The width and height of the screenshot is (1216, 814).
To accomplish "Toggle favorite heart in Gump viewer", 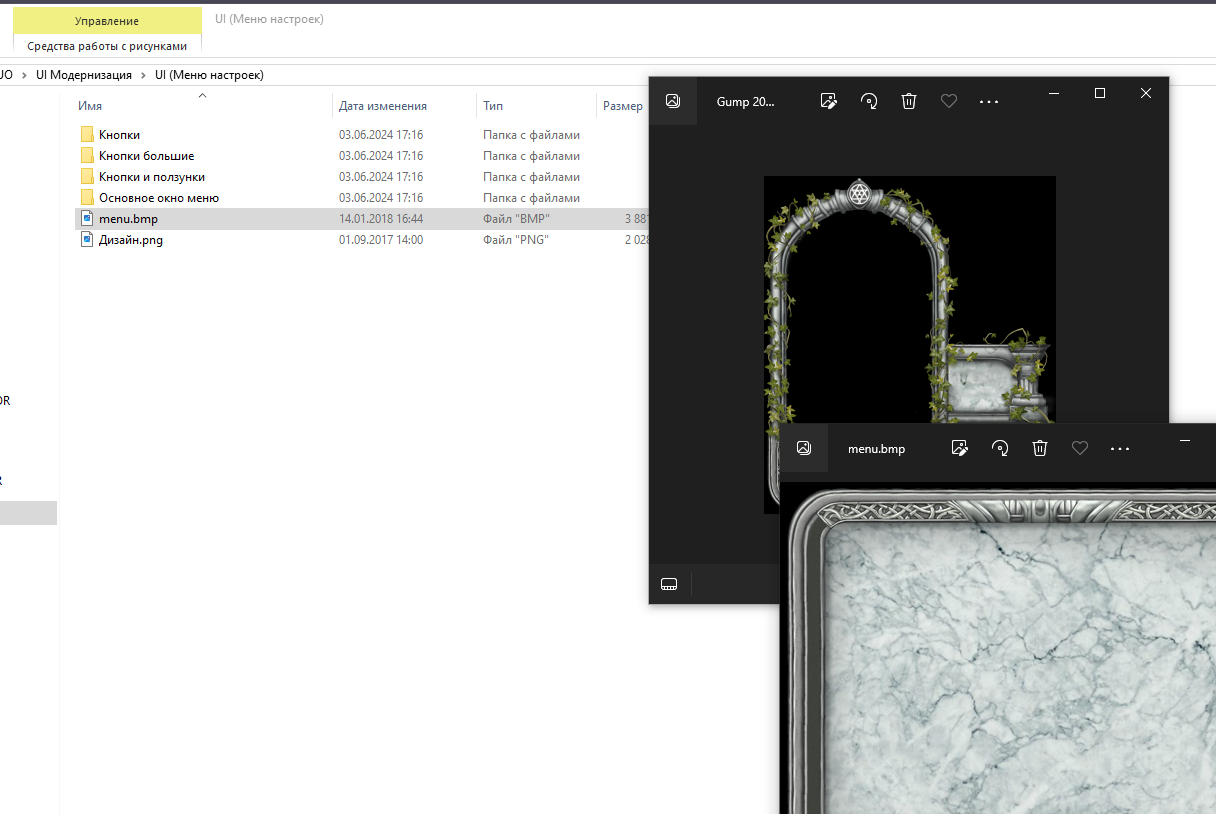I will [x=949, y=101].
